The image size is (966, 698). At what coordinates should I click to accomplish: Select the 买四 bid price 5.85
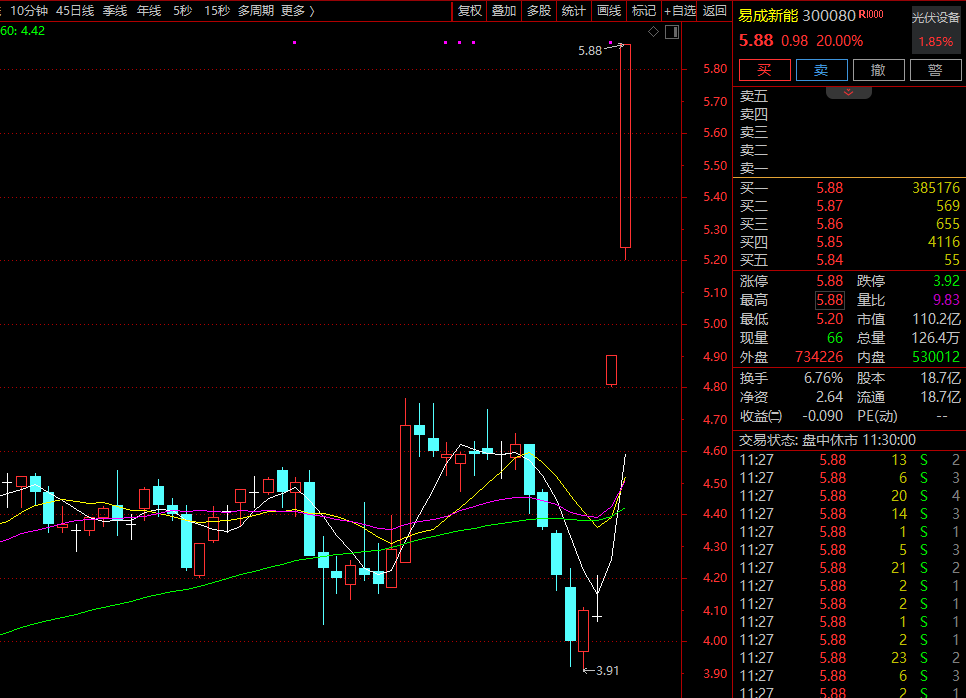829,242
